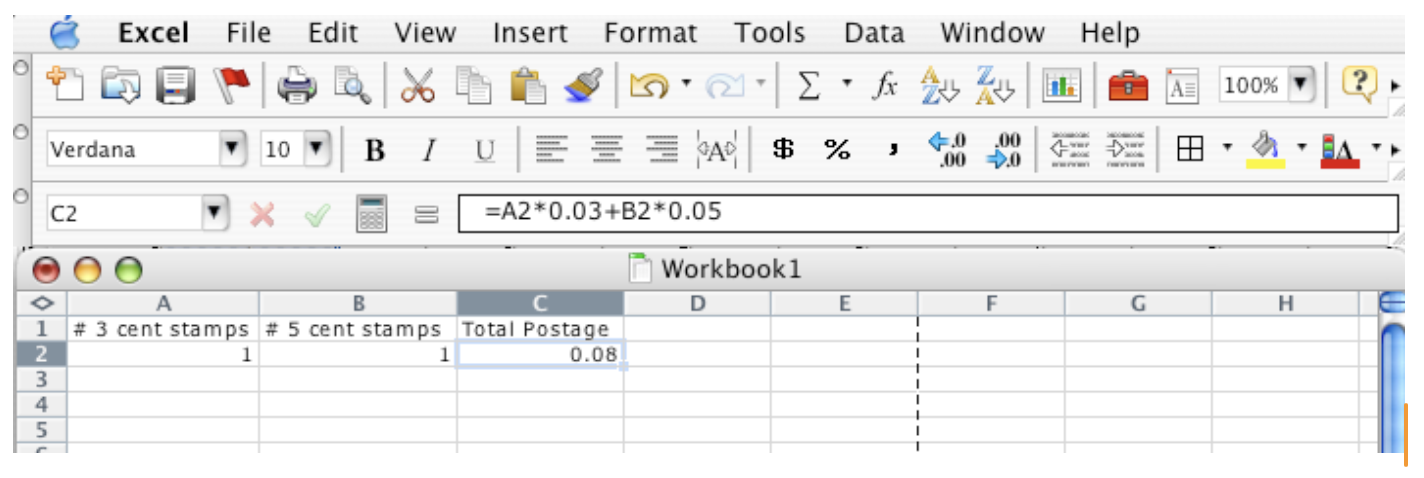Open Print Preview with magnifier icon
1424x478 pixels.
pyautogui.click(x=352, y=87)
